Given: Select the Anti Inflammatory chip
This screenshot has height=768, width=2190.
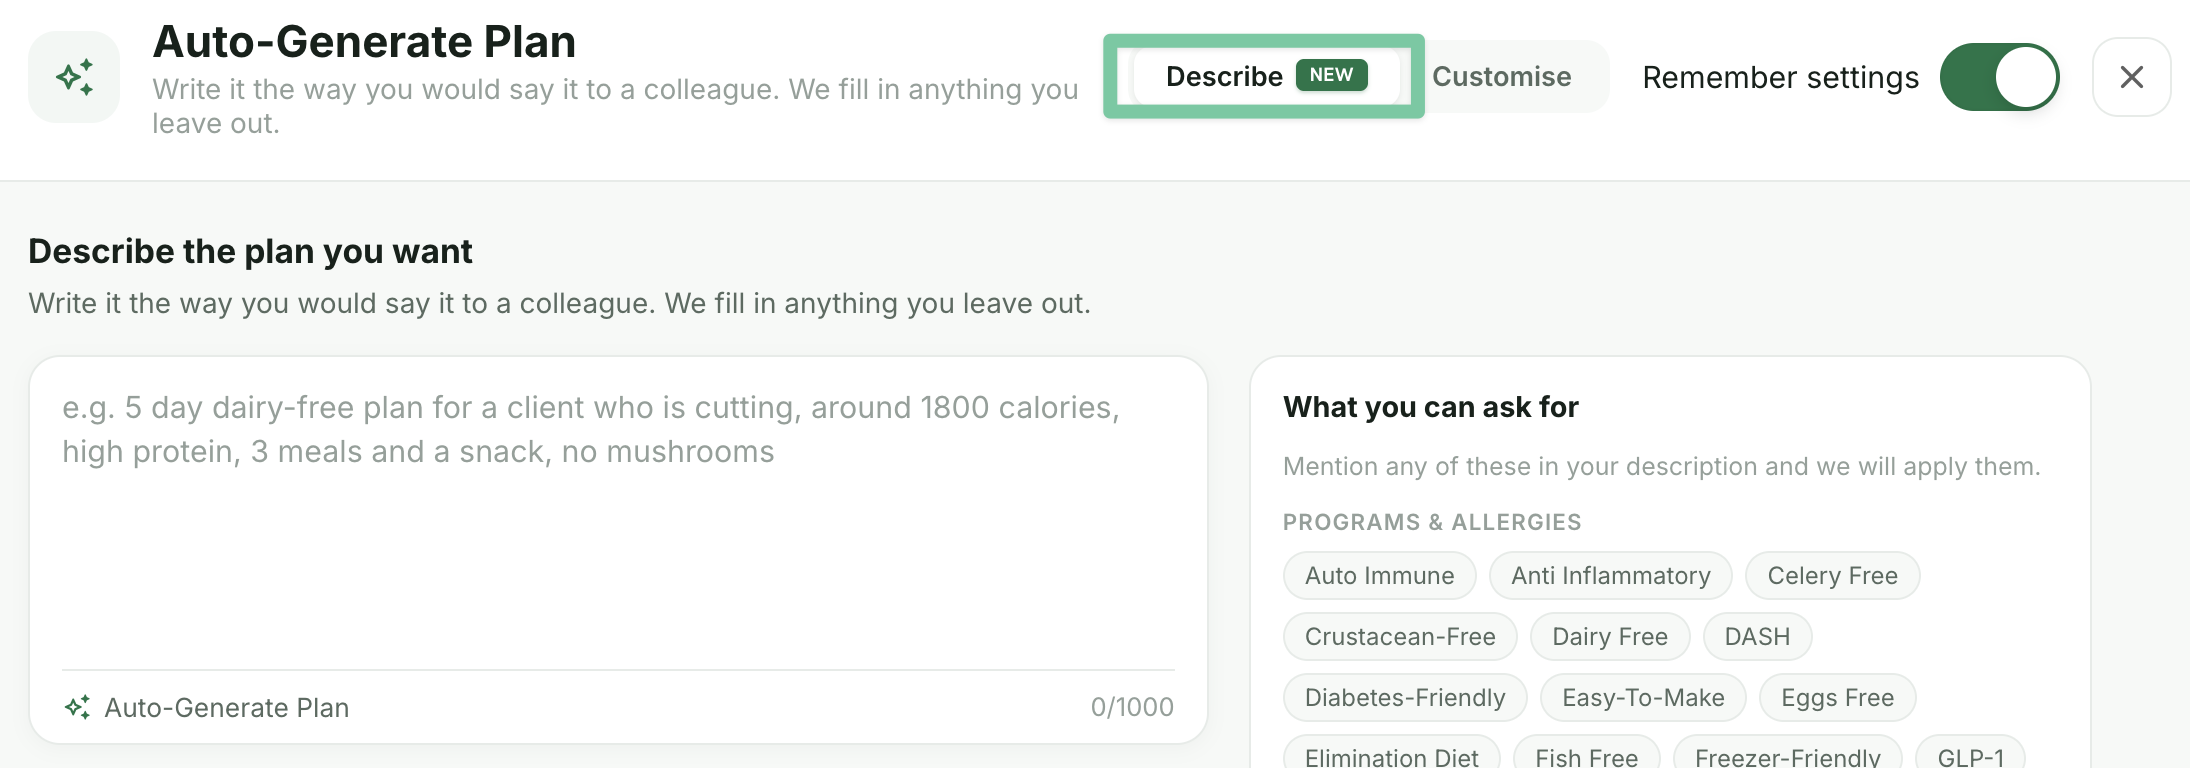Looking at the screenshot, I should pos(1610,576).
